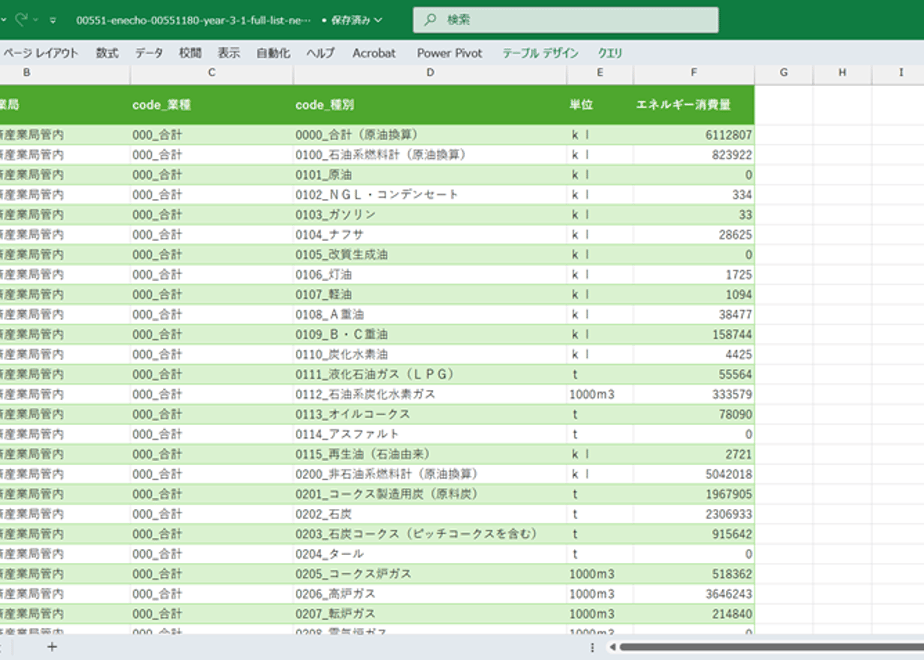Click the horizontal scrollbar thumb
The width and height of the screenshot is (924, 660).
click(x=772, y=647)
